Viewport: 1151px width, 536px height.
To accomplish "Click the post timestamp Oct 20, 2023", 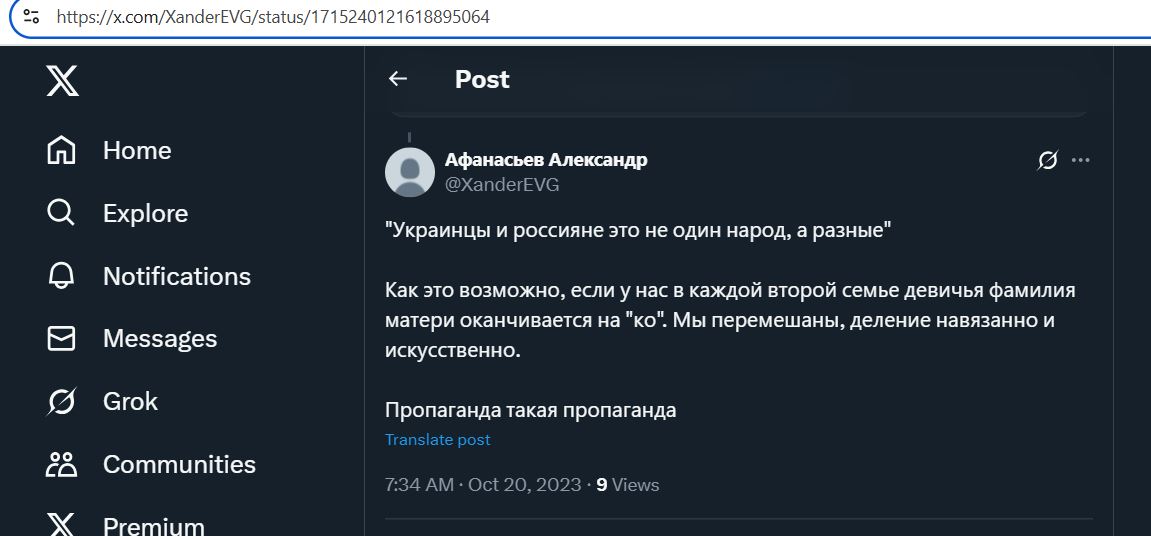I will (525, 485).
